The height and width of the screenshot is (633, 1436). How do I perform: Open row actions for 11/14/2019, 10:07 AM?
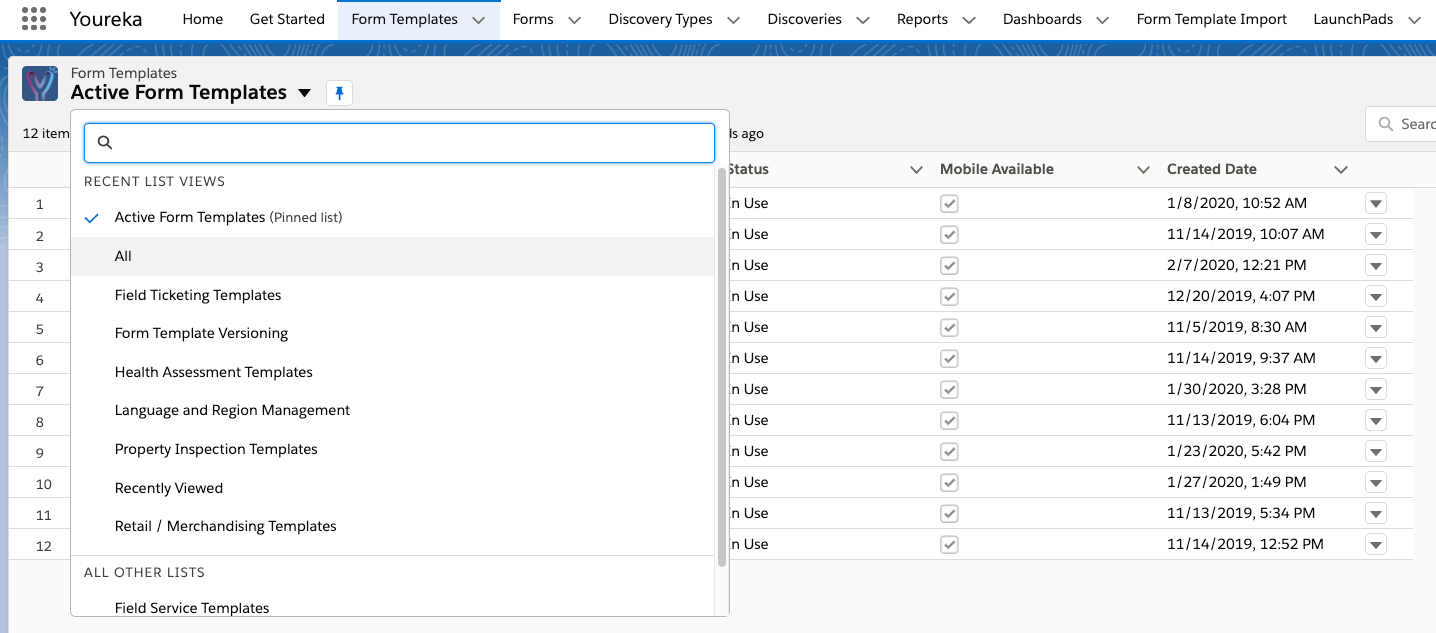tap(1376, 234)
